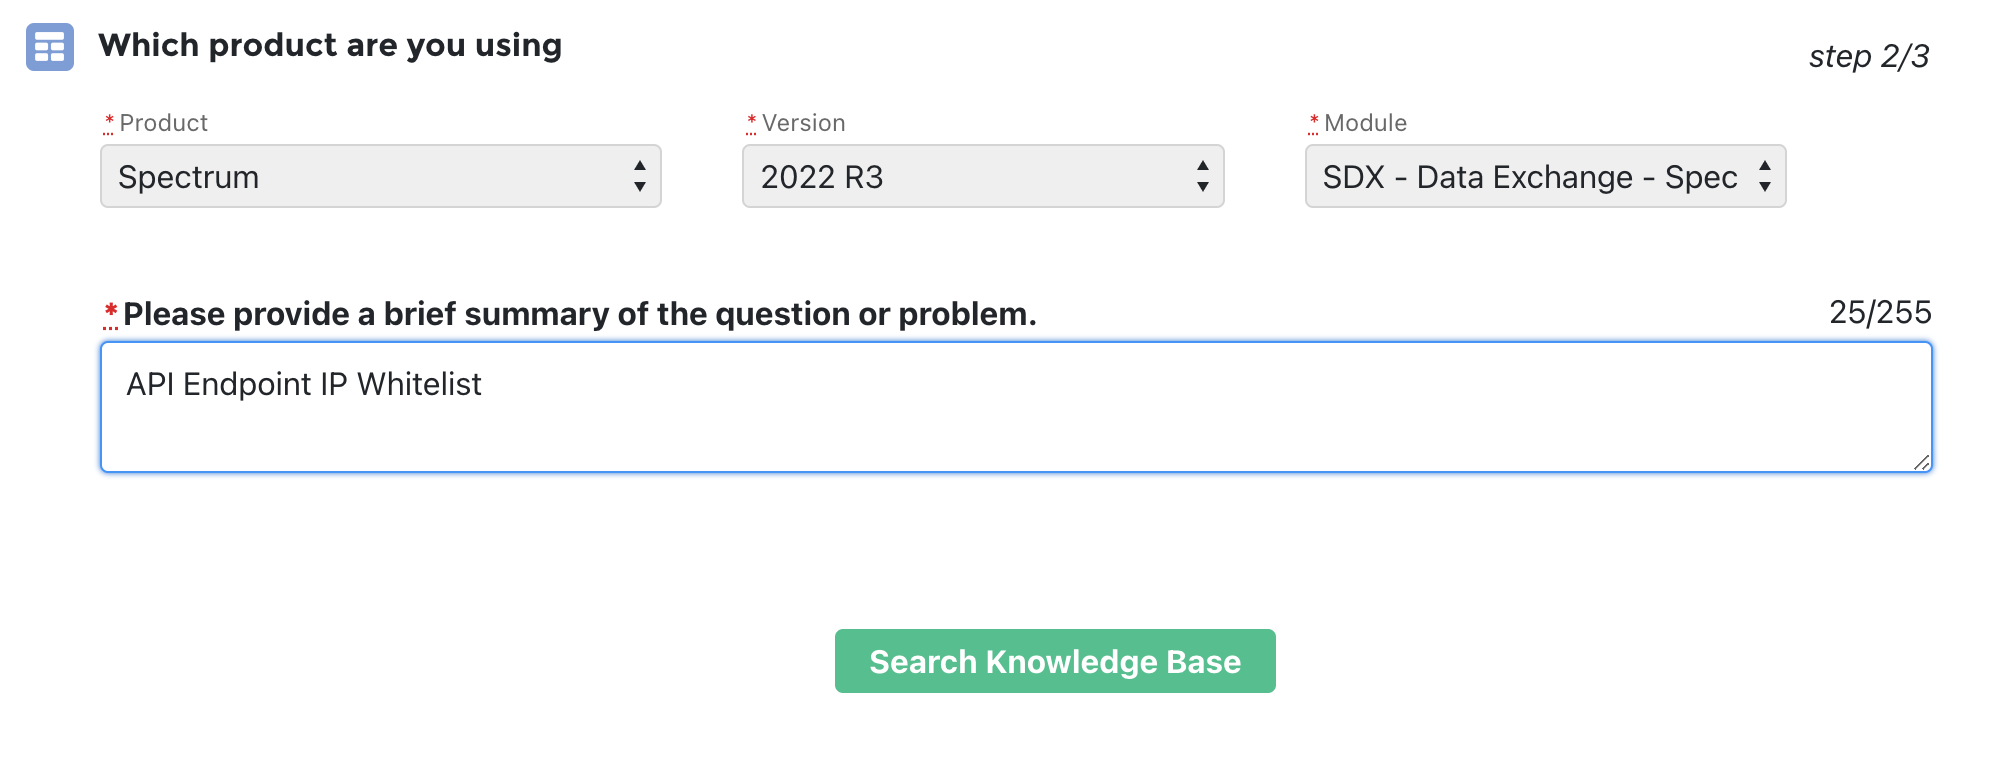Click the blue table icon beside the heading

(50, 47)
